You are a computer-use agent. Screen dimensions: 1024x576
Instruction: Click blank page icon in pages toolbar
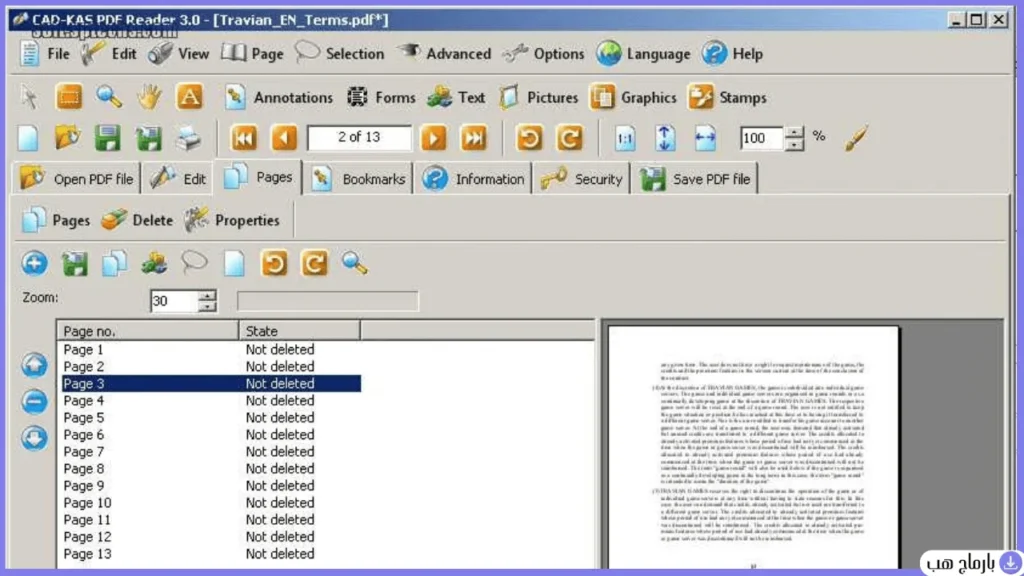click(x=234, y=264)
